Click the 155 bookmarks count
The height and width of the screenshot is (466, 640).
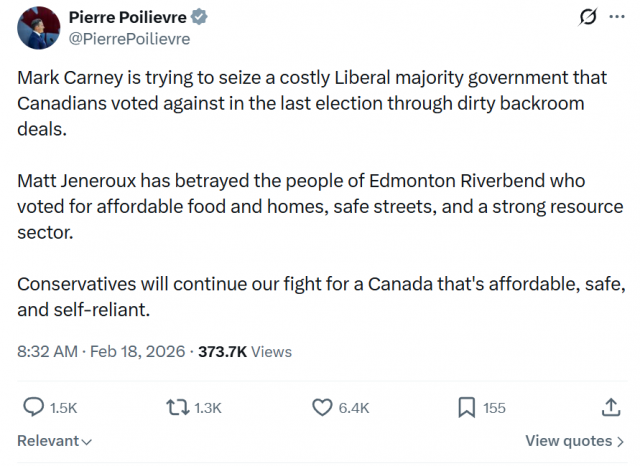coord(494,408)
